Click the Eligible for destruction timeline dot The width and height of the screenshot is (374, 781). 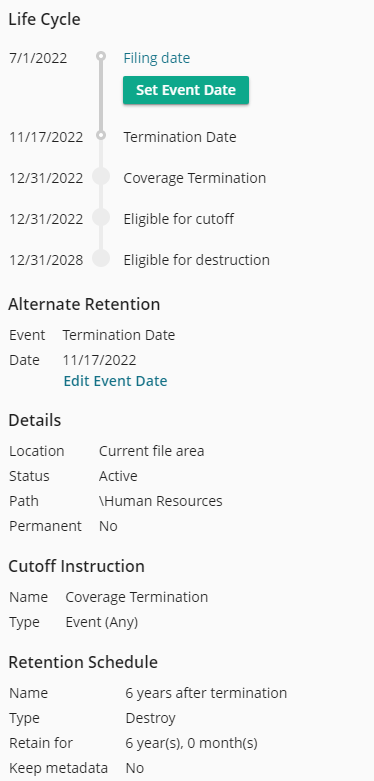click(101, 258)
